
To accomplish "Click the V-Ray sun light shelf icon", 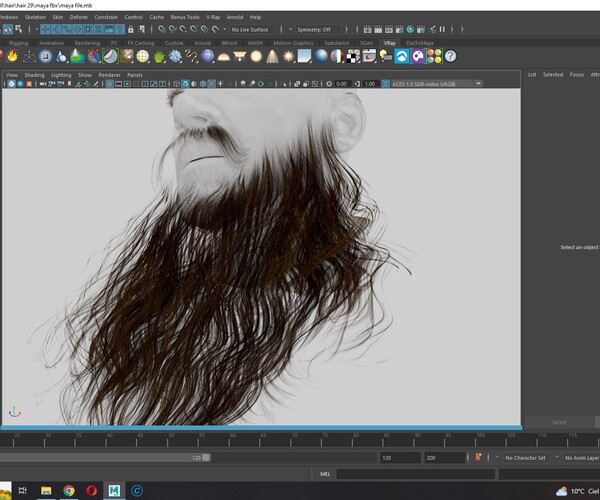I will point(289,56).
